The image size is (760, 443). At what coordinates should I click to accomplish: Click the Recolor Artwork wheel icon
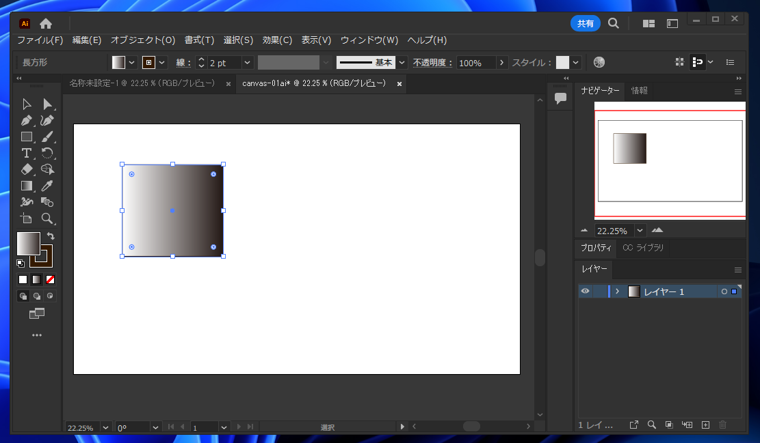click(x=599, y=62)
